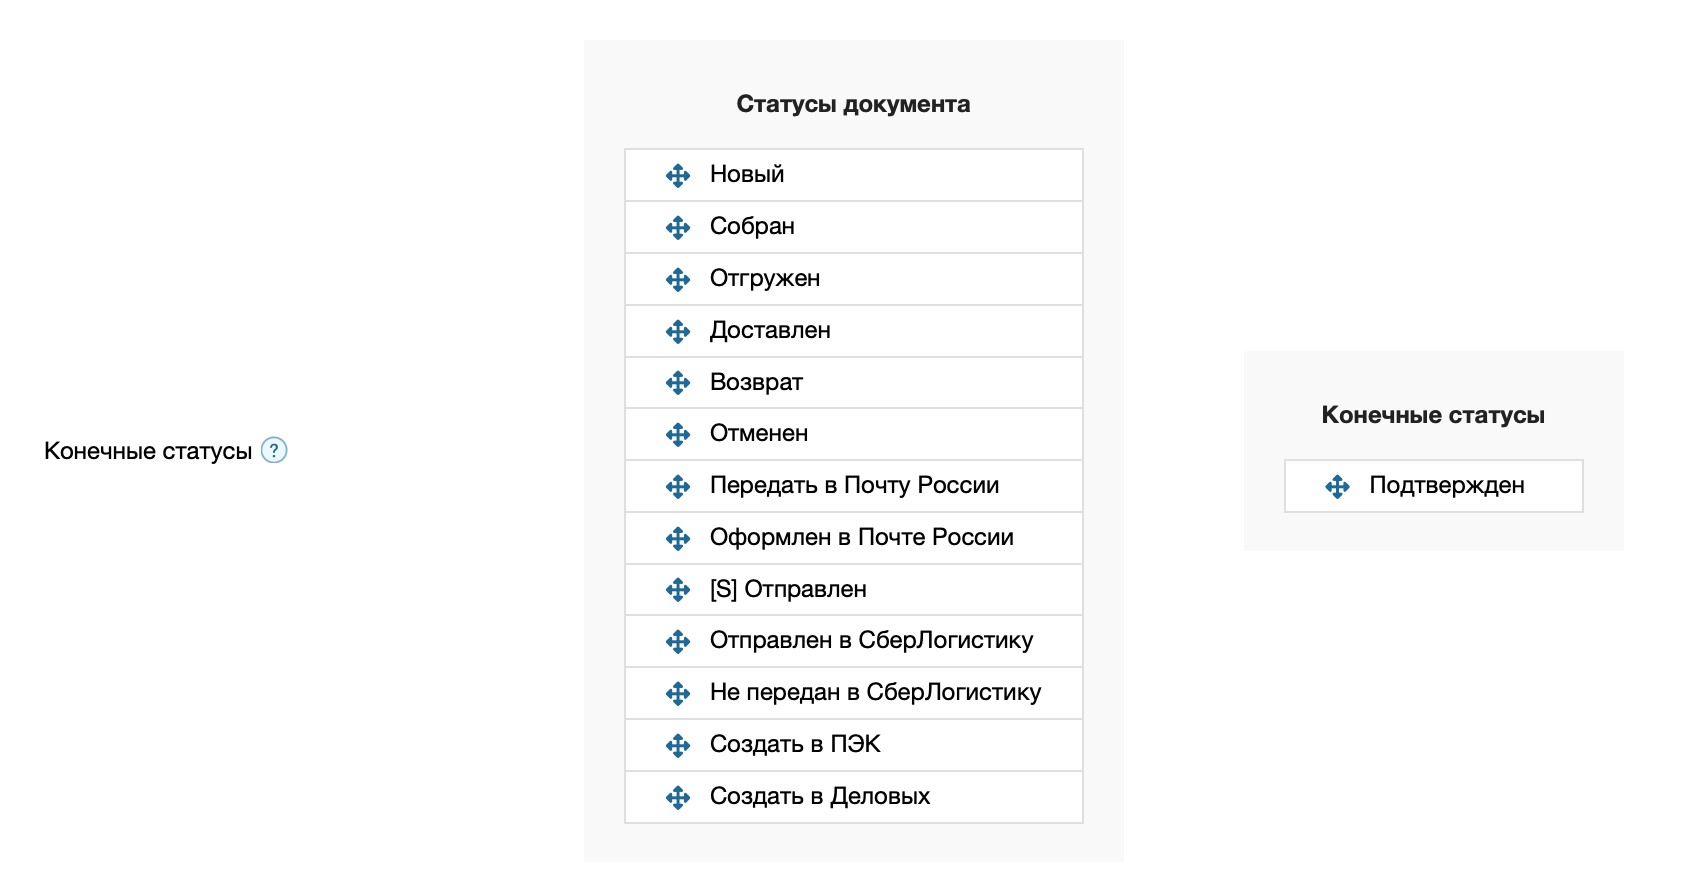This screenshot has width=1704, height=894.
Task: Click the Конечные статусы panel heading
Action: (1433, 415)
